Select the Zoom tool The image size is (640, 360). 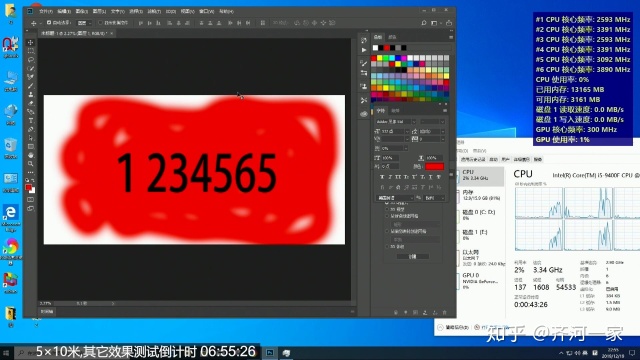coord(31,164)
